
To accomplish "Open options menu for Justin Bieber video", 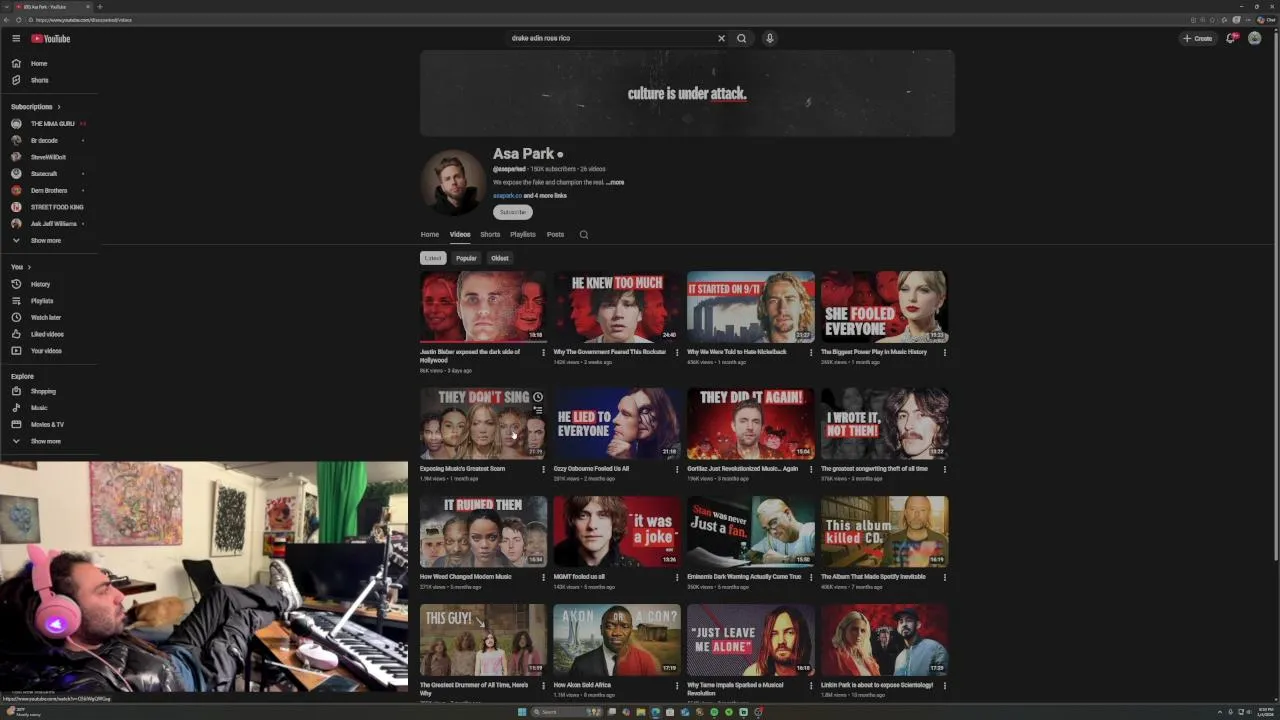I will pyautogui.click(x=544, y=352).
